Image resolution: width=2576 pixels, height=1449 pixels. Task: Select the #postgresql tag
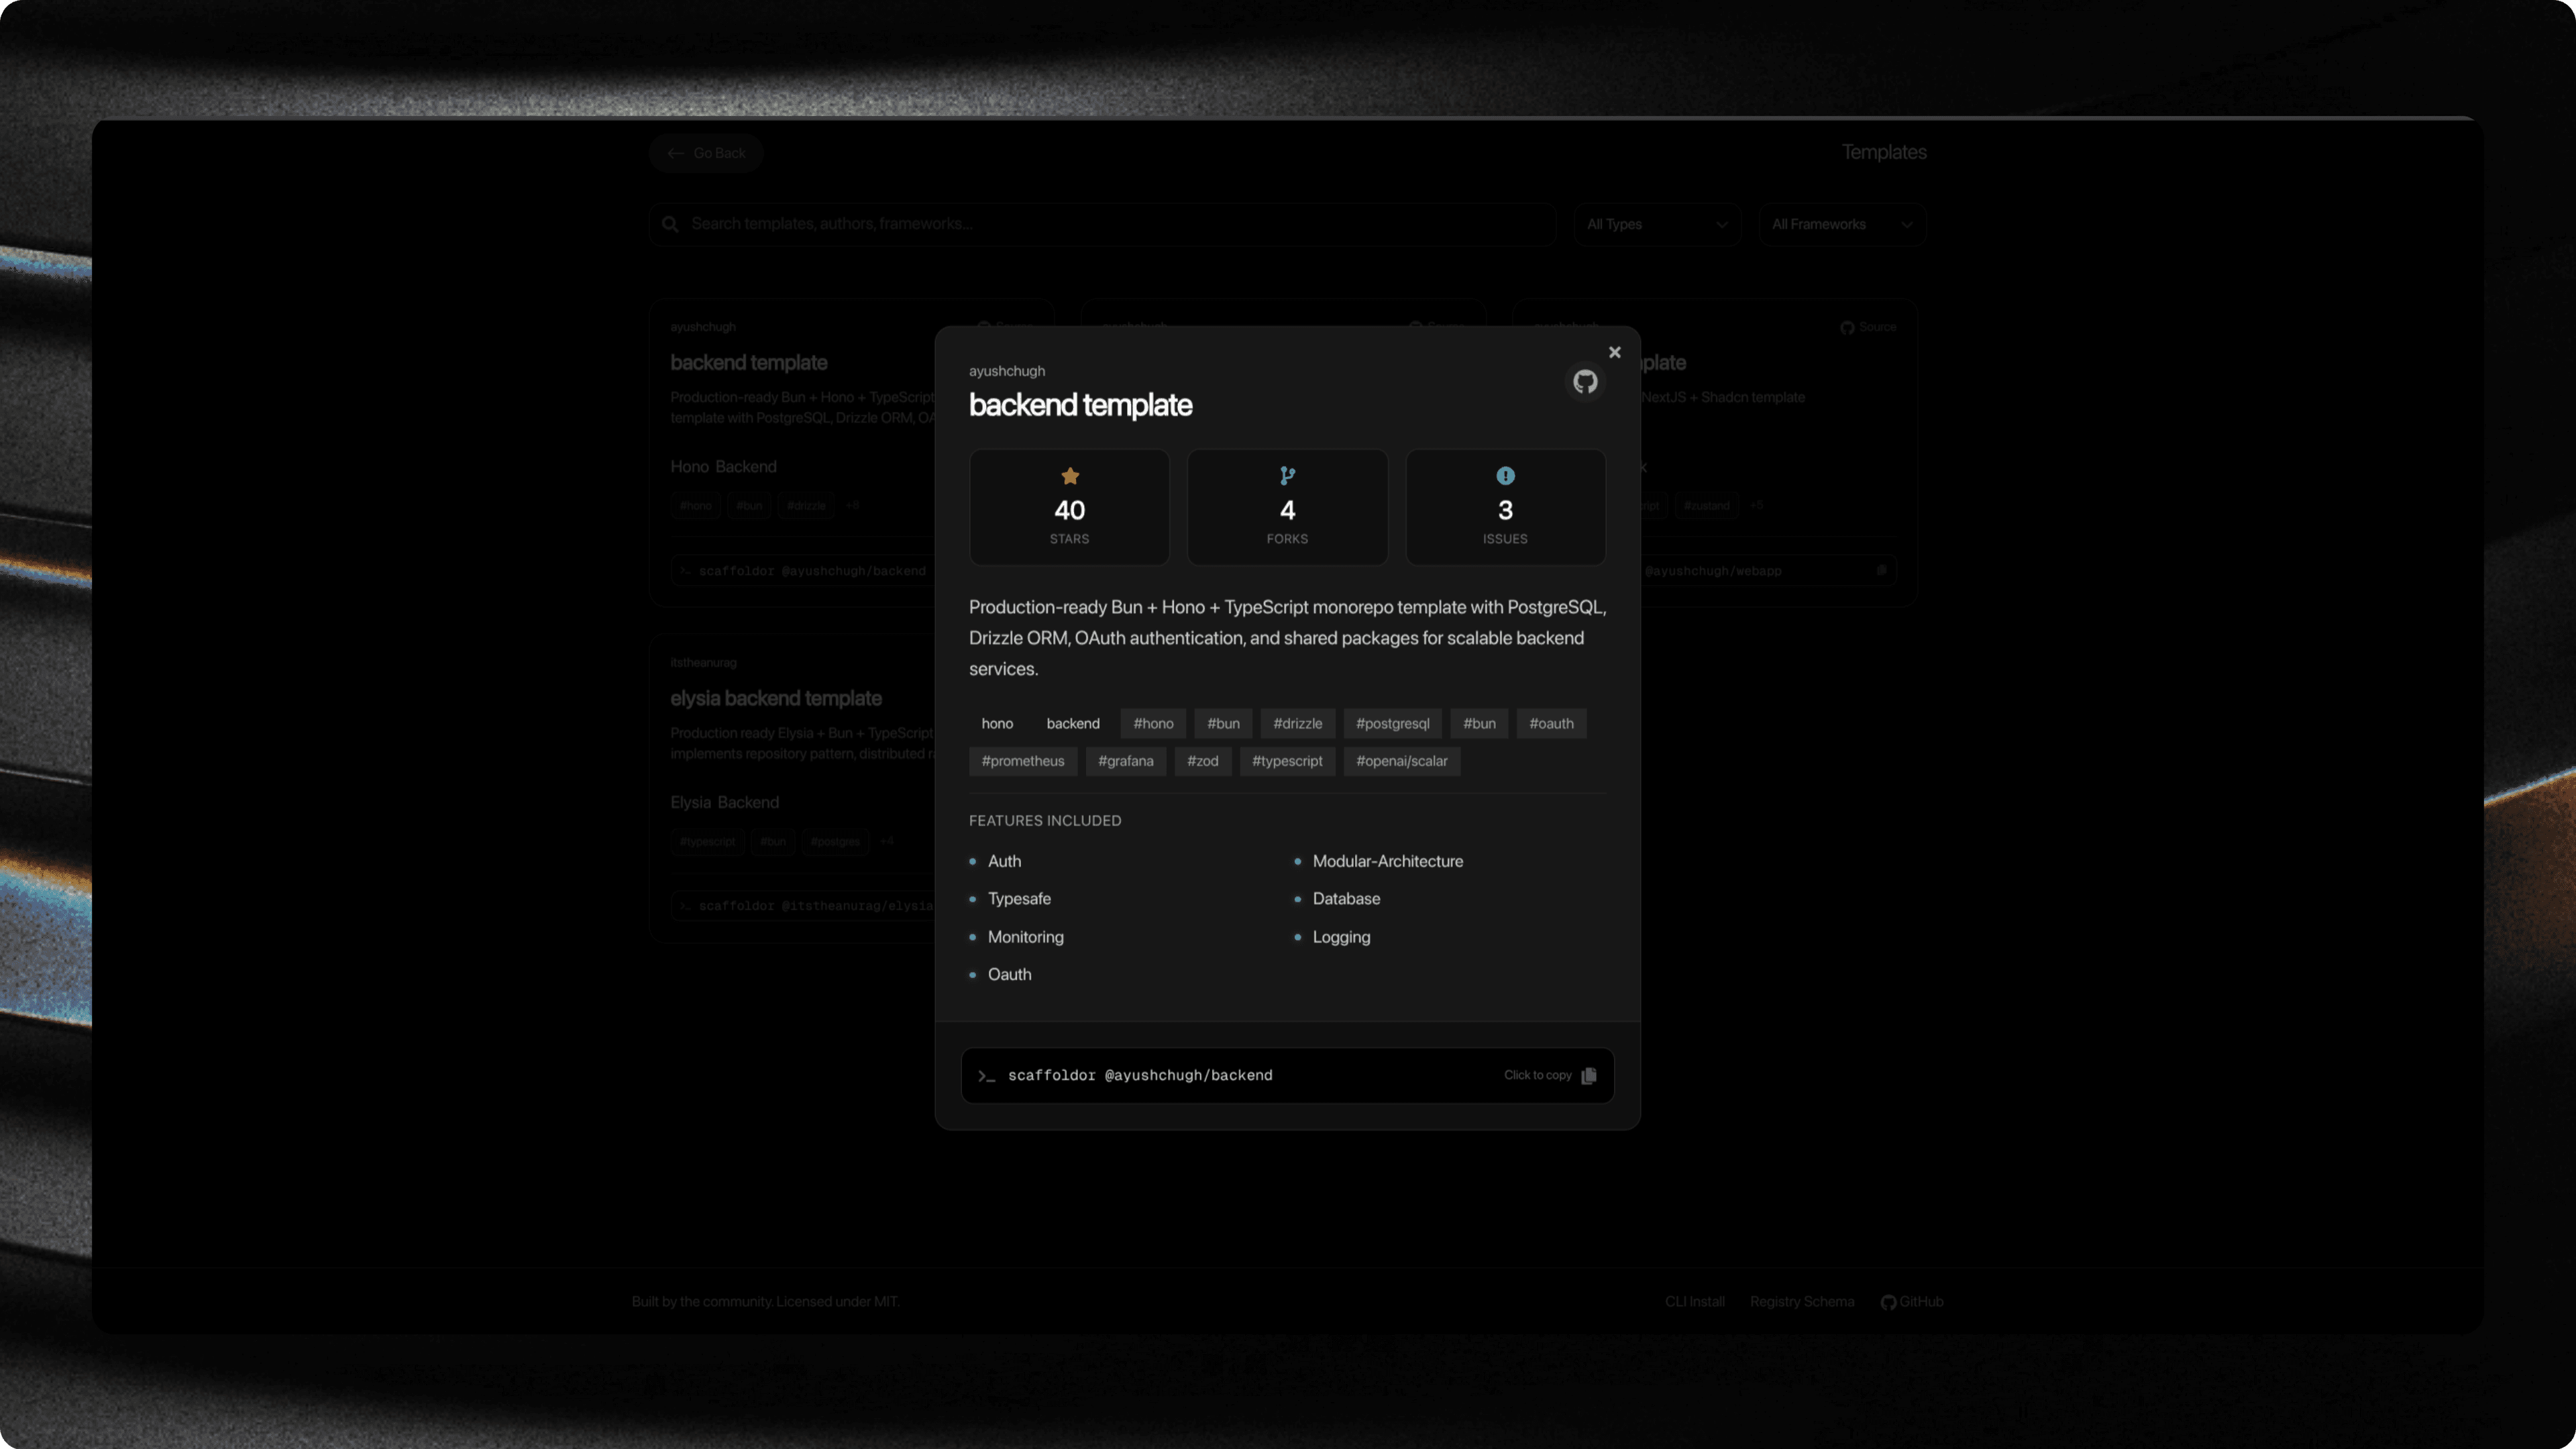[x=1392, y=723]
